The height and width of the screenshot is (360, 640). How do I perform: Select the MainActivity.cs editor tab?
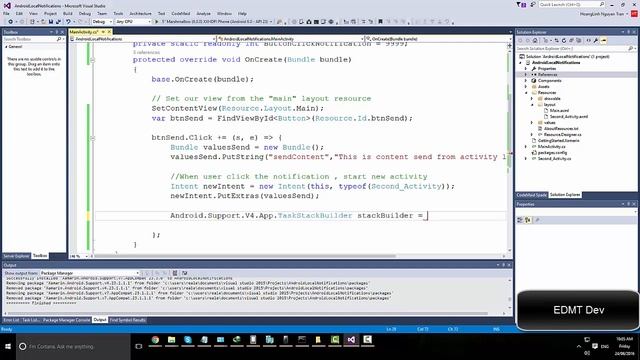[x=84, y=32]
